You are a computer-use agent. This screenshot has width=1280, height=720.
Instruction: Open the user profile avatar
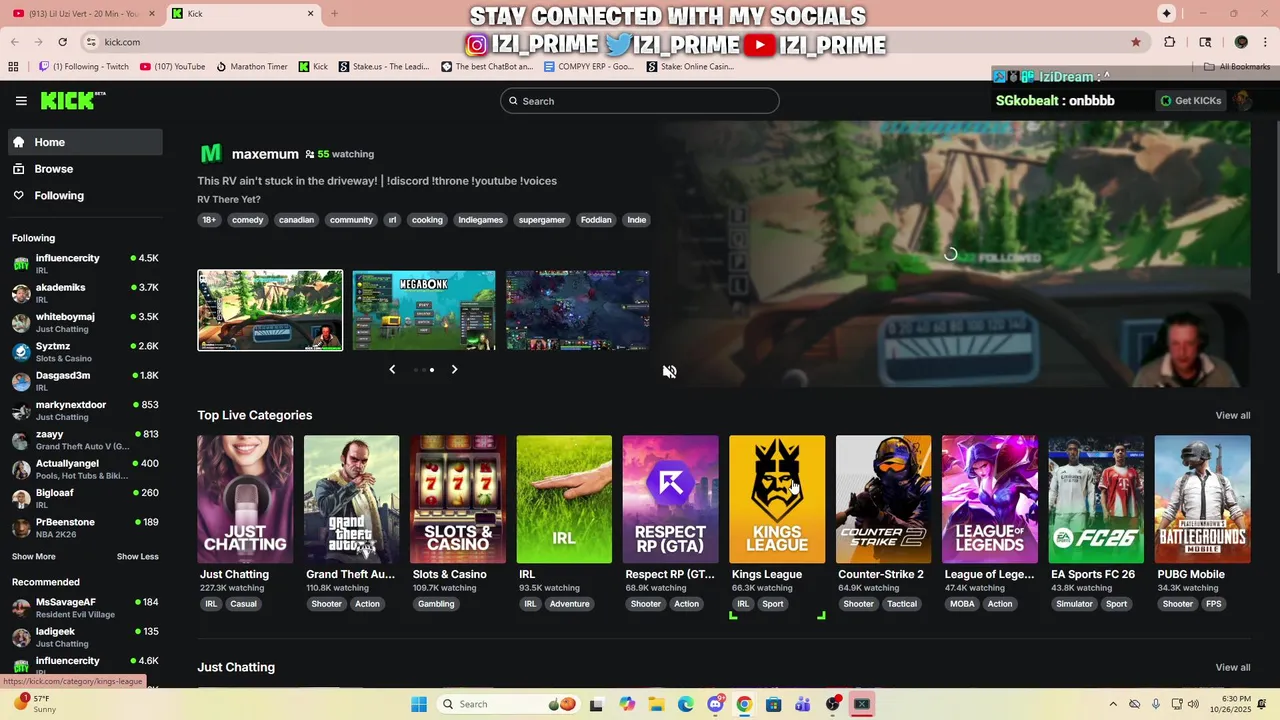1243,101
